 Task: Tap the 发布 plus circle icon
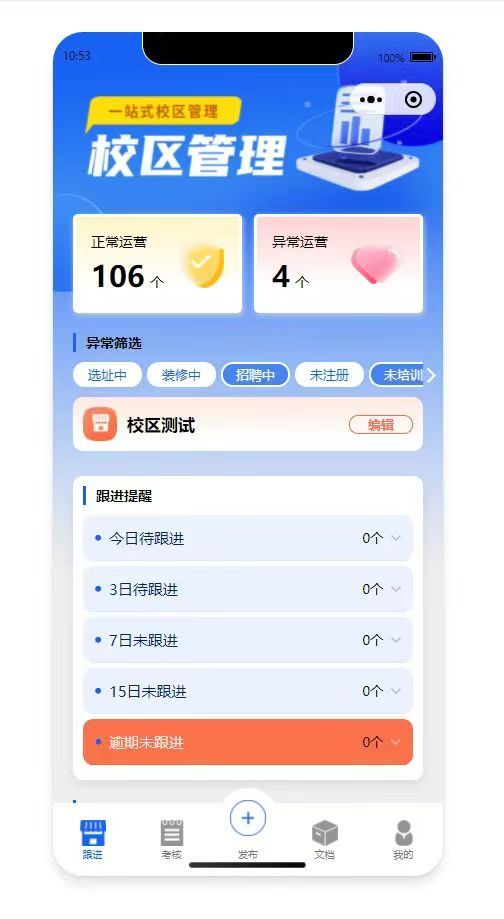click(248, 818)
